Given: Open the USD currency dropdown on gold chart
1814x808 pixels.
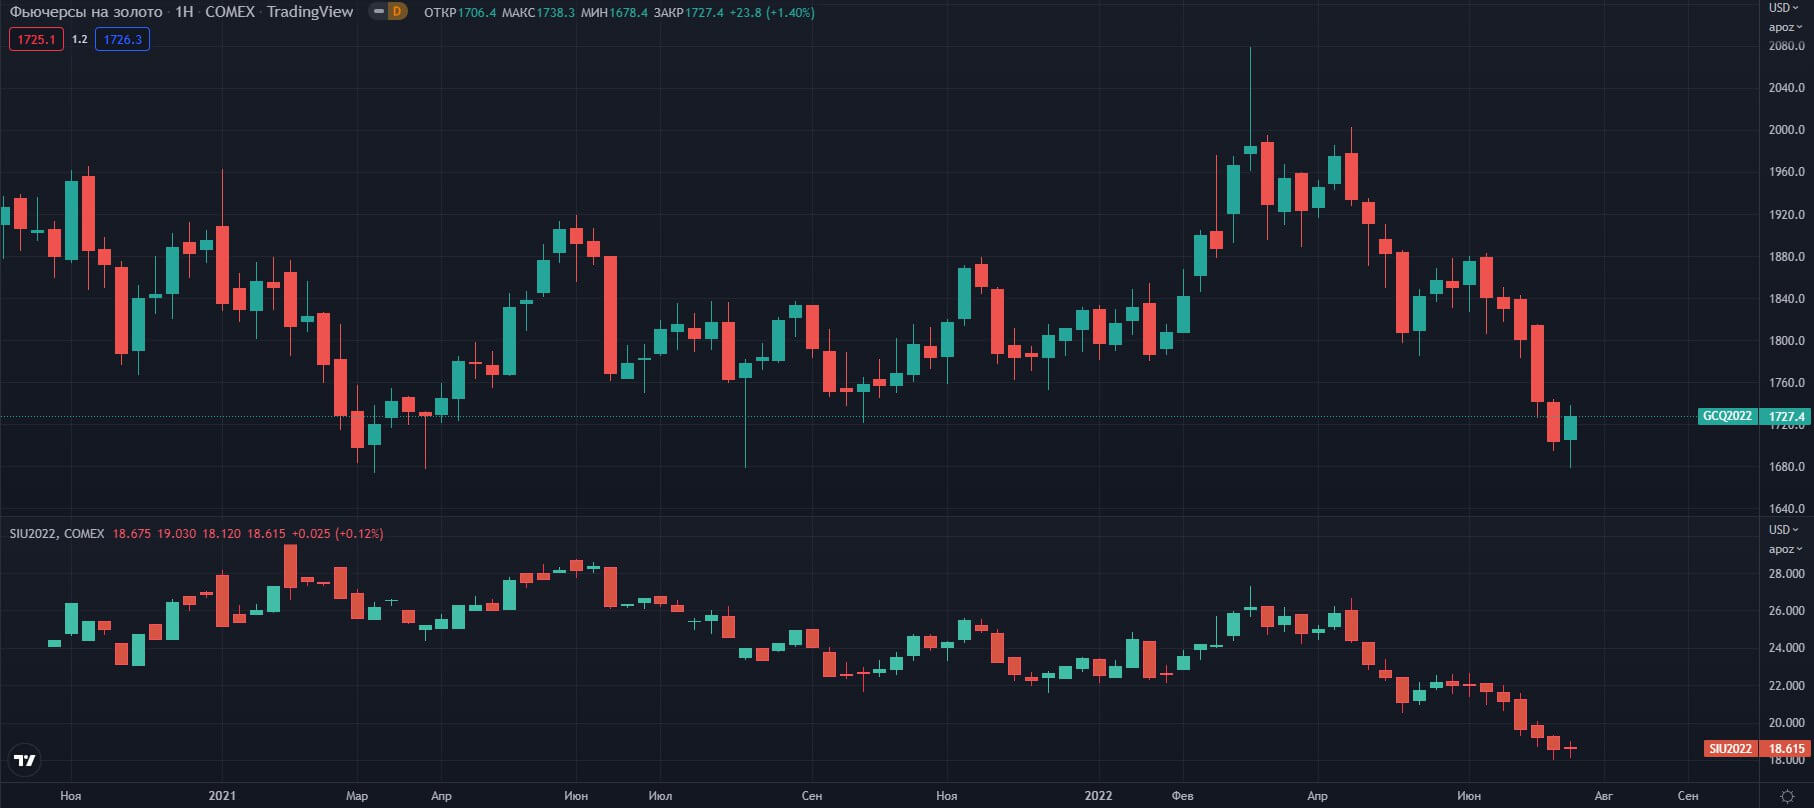Looking at the screenshot, I should 1785,8.
